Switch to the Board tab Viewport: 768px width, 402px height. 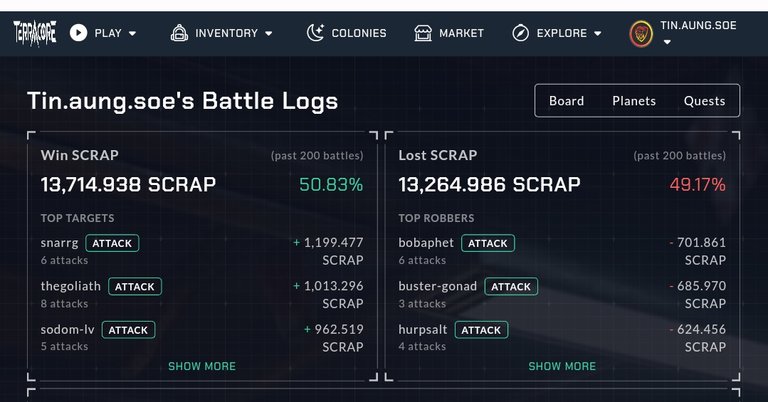click(566, 101)
